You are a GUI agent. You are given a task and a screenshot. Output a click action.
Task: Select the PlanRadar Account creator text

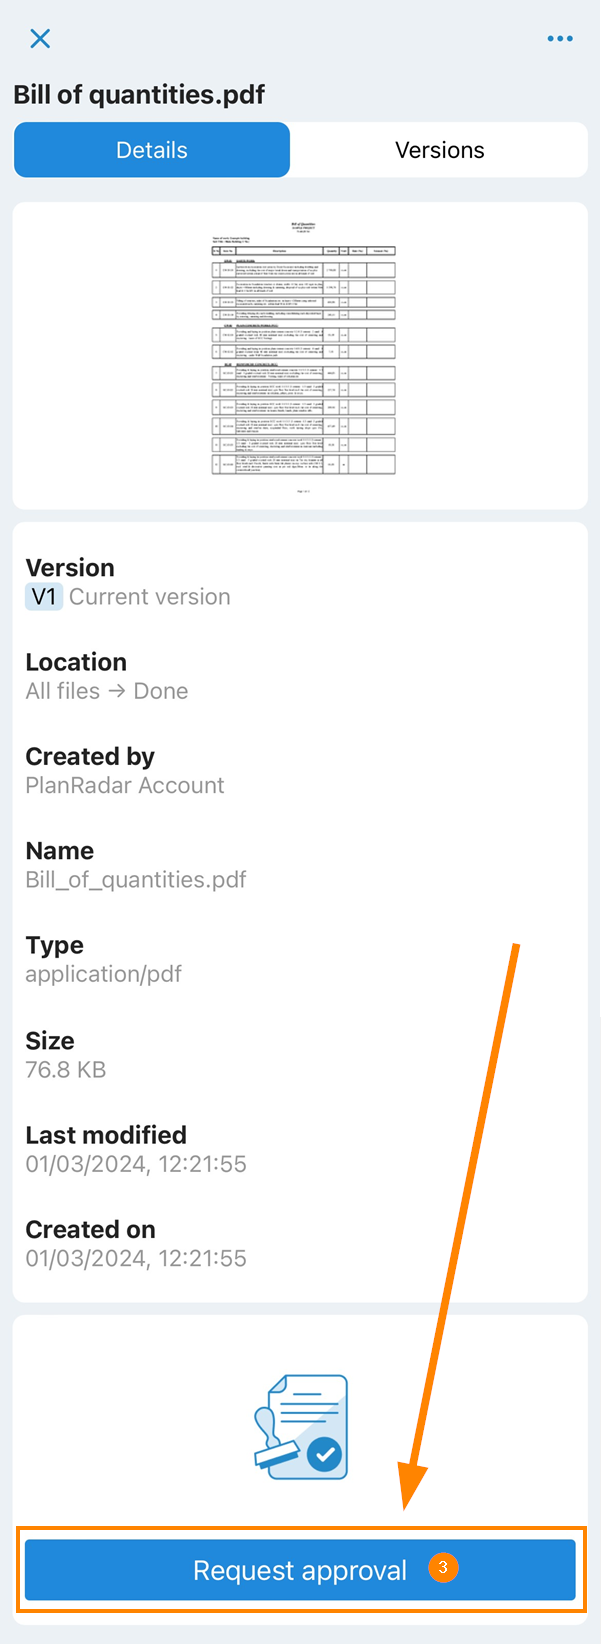(x=124, y=785)
